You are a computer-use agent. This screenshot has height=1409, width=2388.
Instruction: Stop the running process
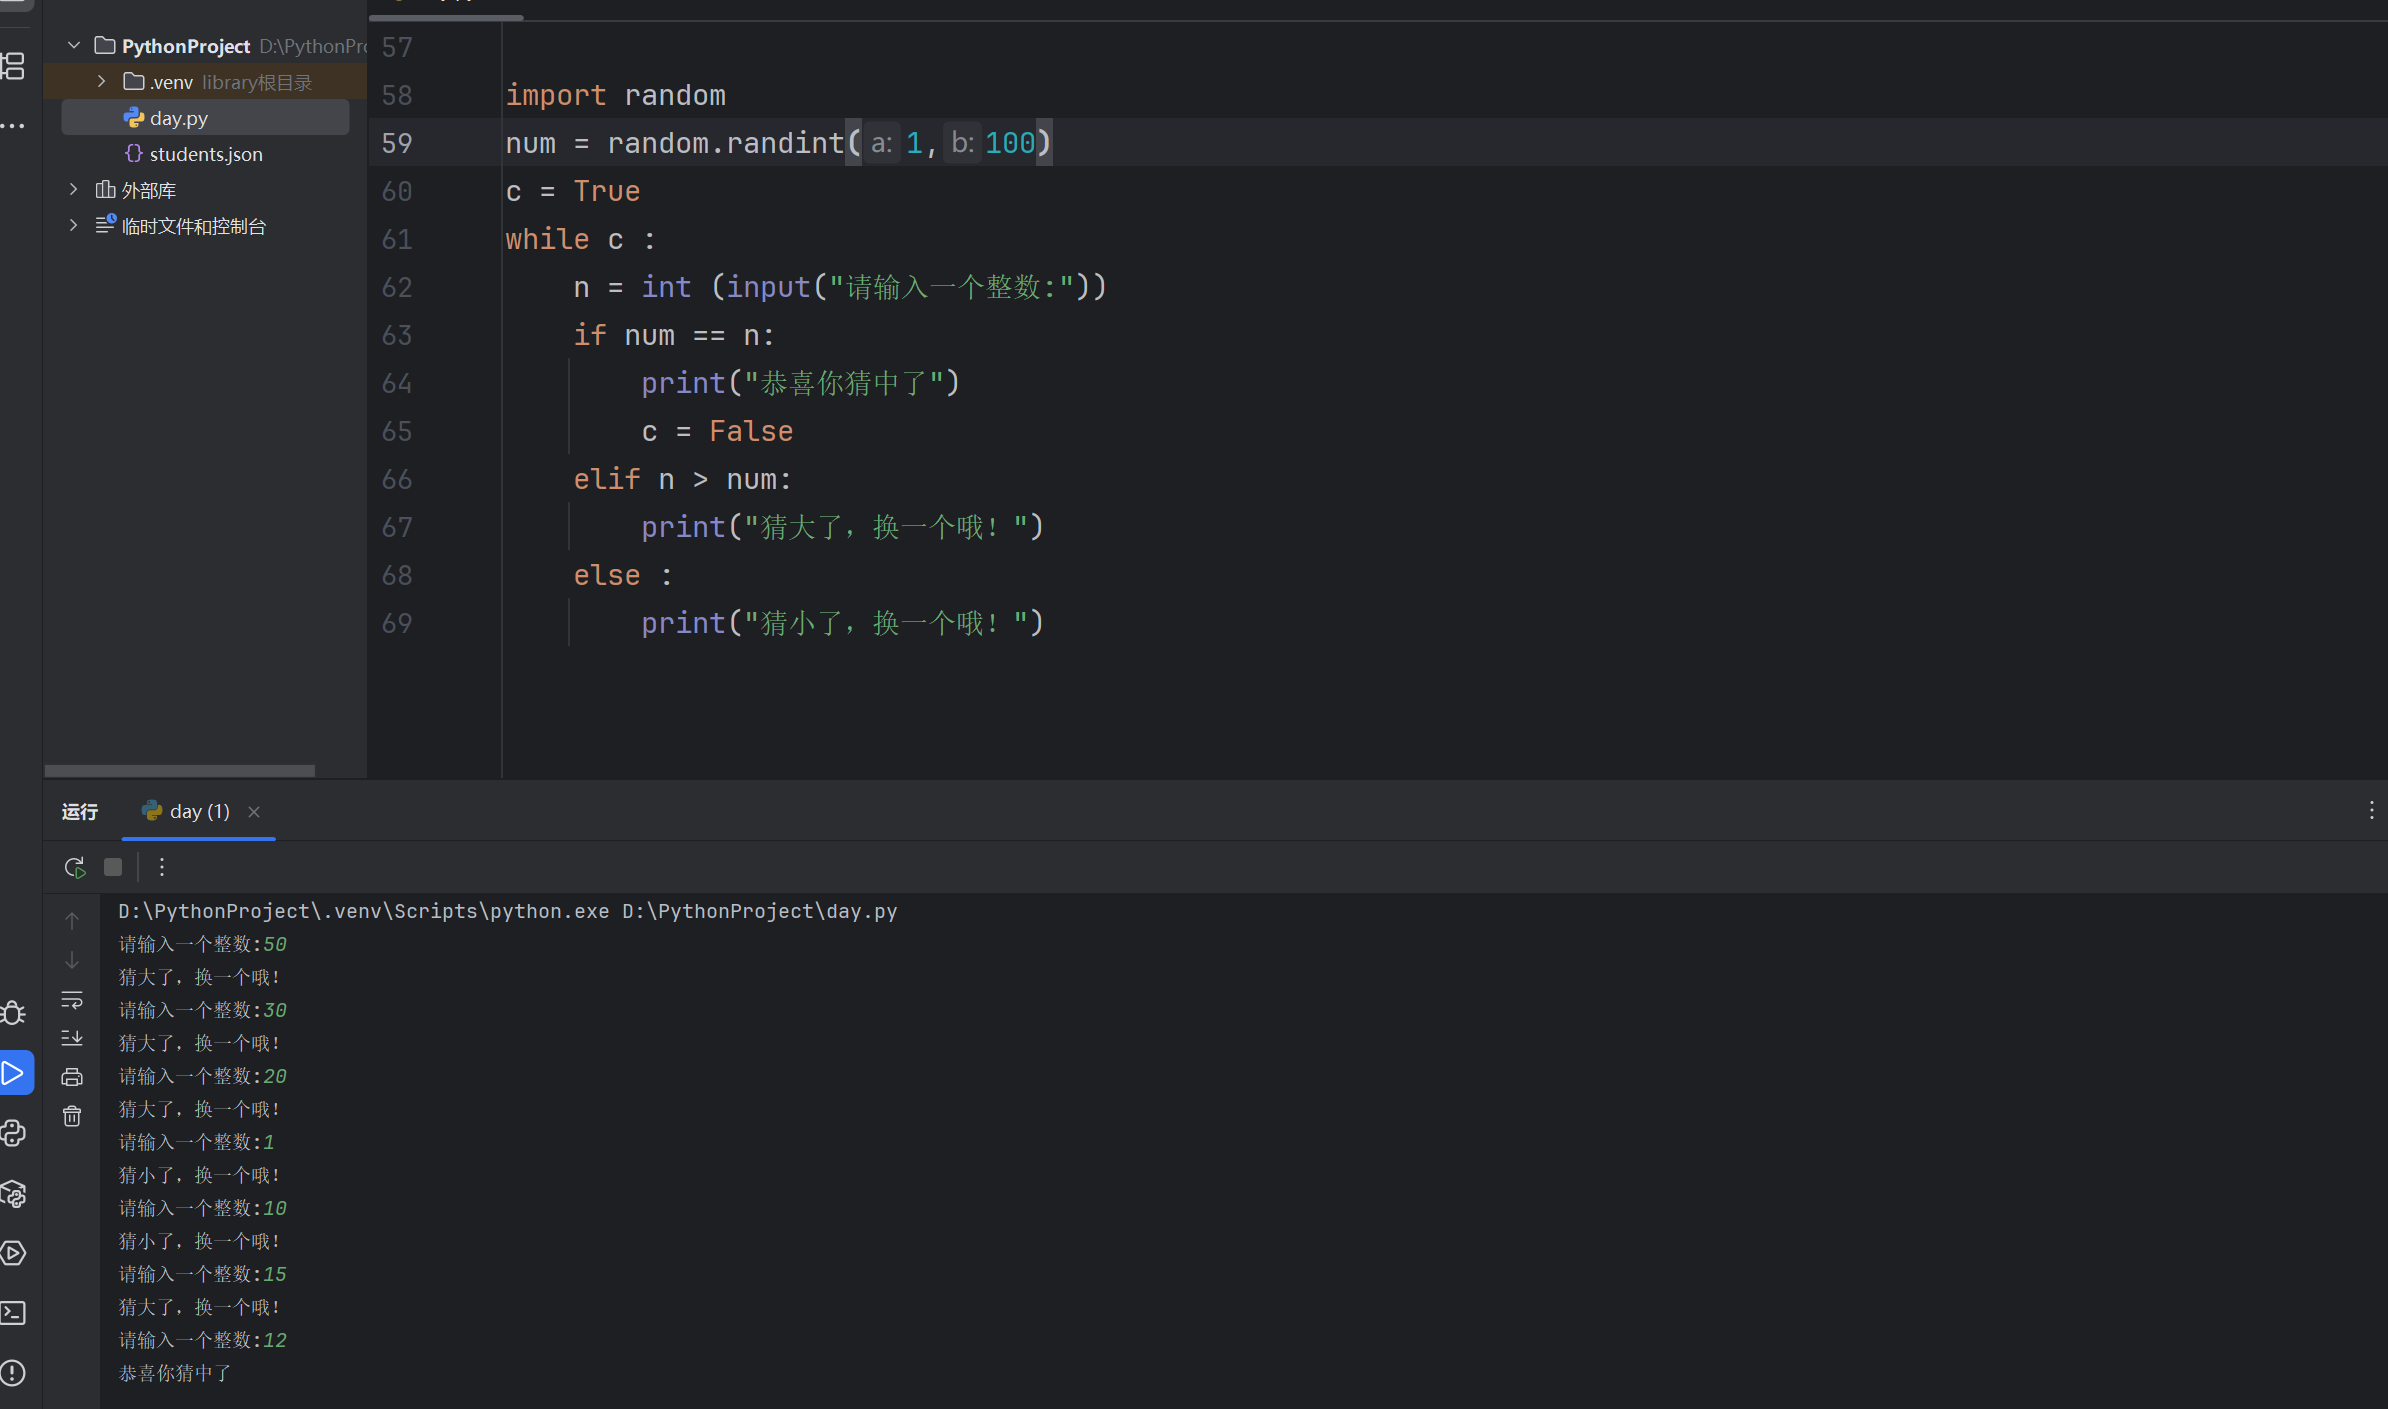click(x=112, y=867)
